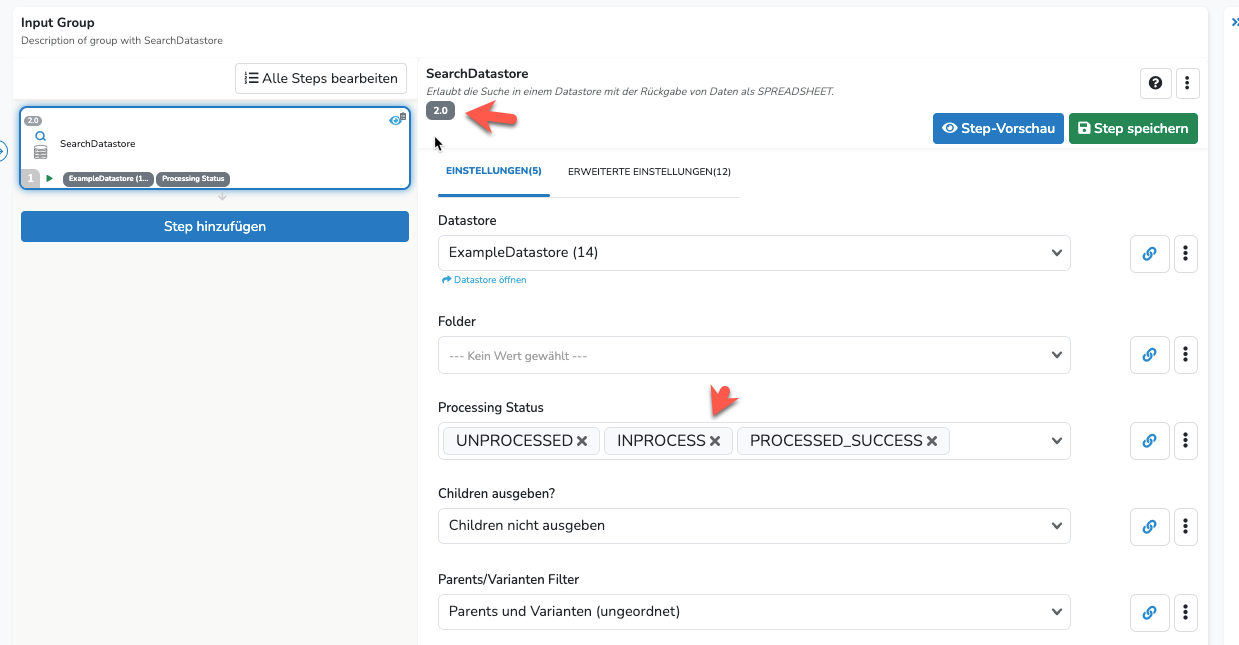This screenshot has height=645, width=1239.
Task: Switch to Erweiterte Einstellungen tab
Action: pos(649,172)
